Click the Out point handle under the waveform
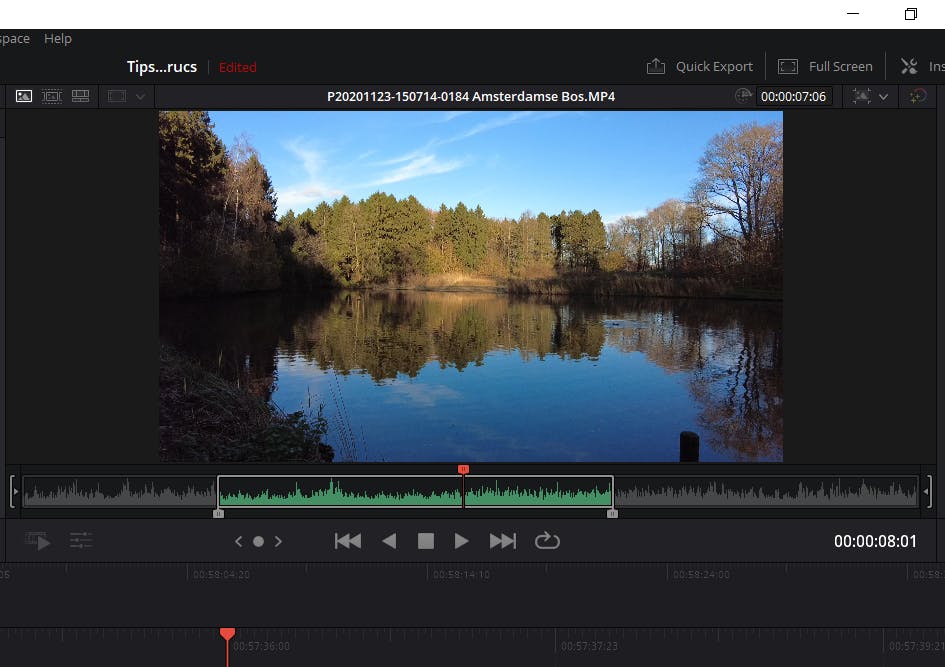 pyautogui.click(x=612, y=513)
